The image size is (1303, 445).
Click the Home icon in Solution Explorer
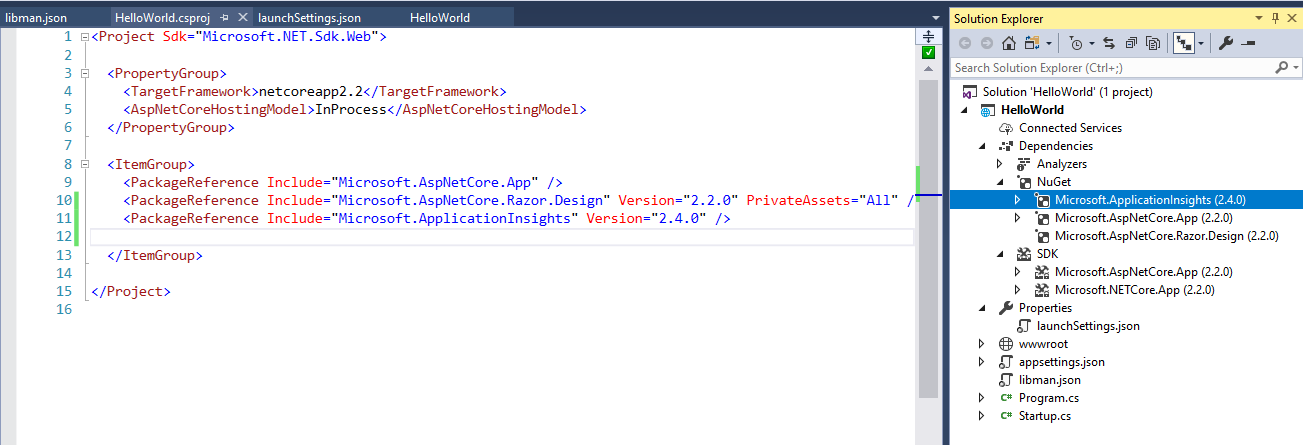(x=1008, y=44)
